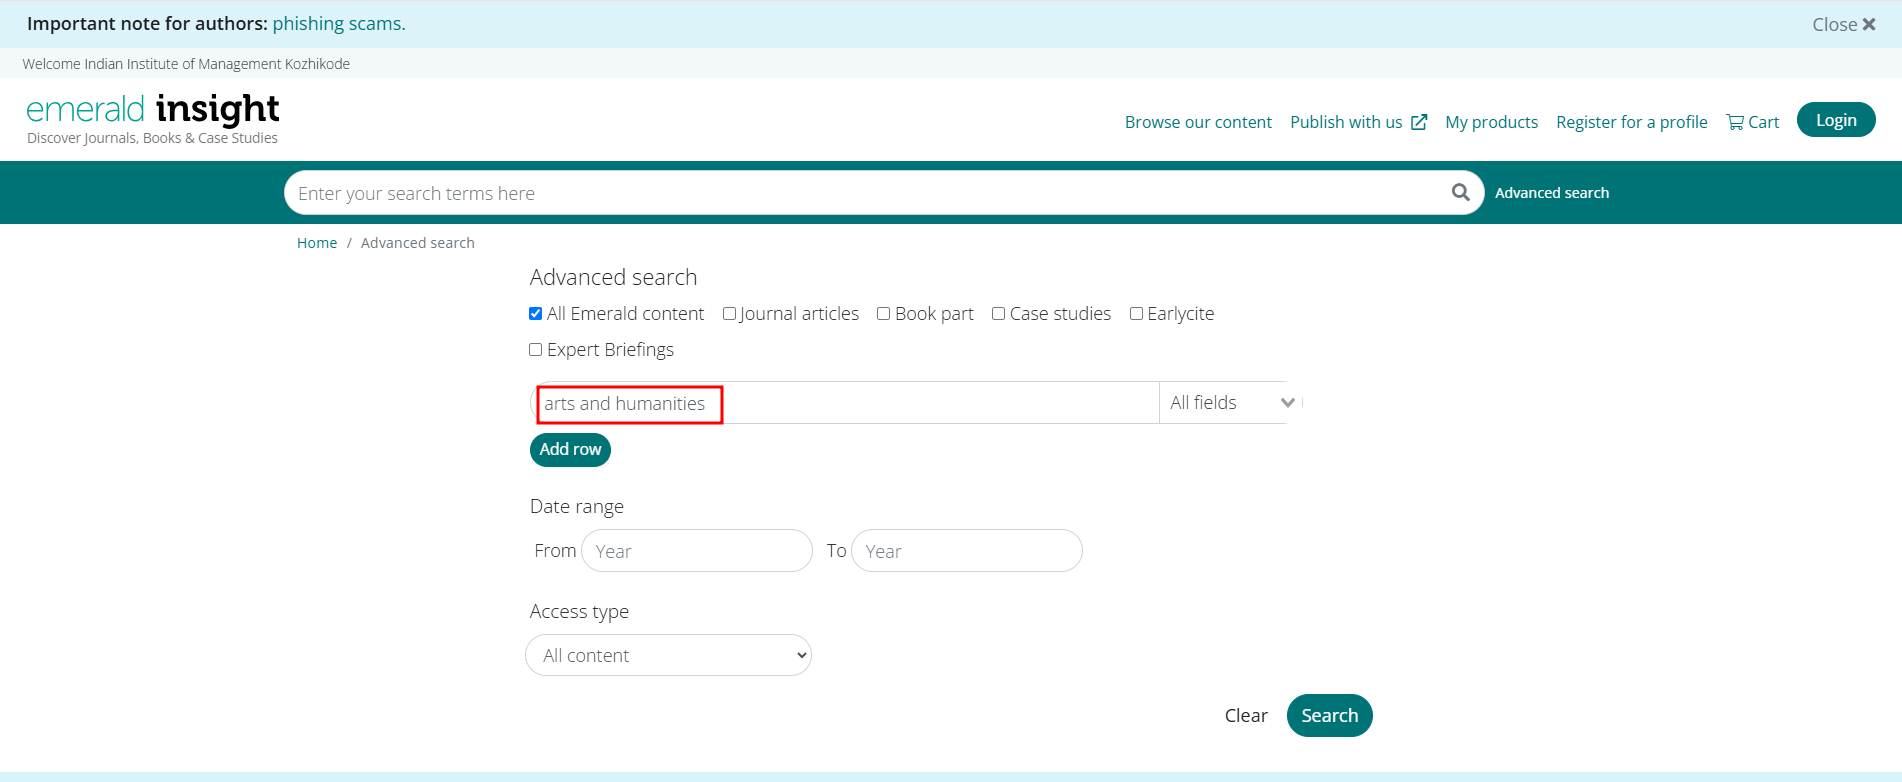
Task: Click the Add row button
Action: pos(570,450)
